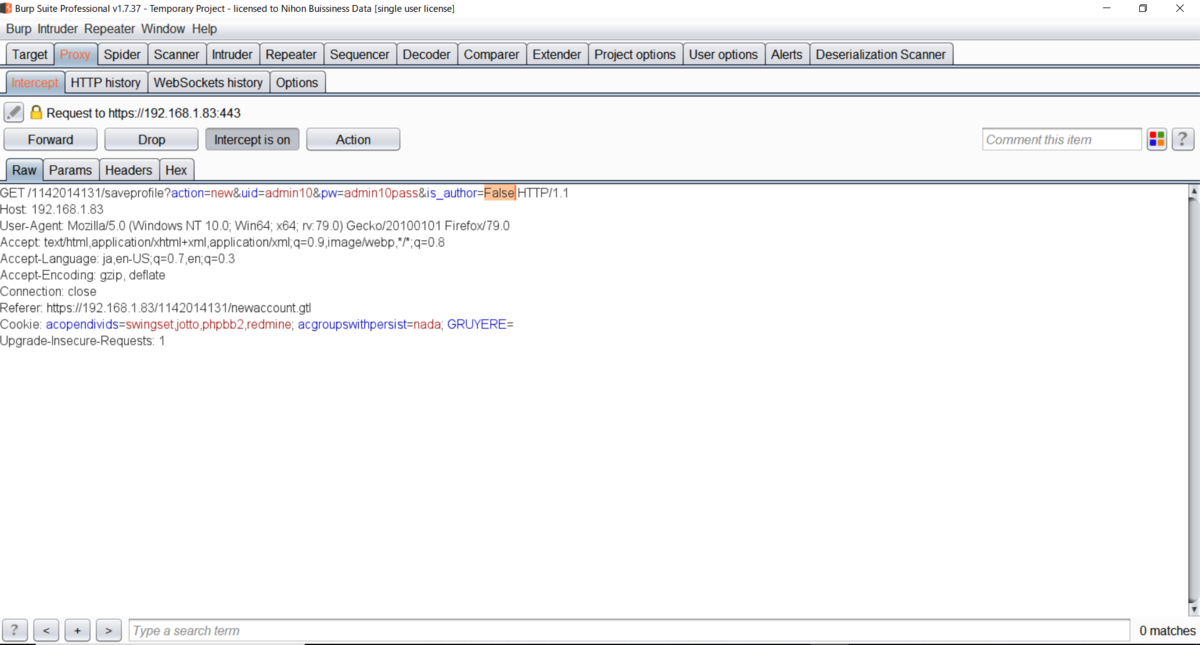
Task: Show the Headers request view
Action: pos(129,170)
